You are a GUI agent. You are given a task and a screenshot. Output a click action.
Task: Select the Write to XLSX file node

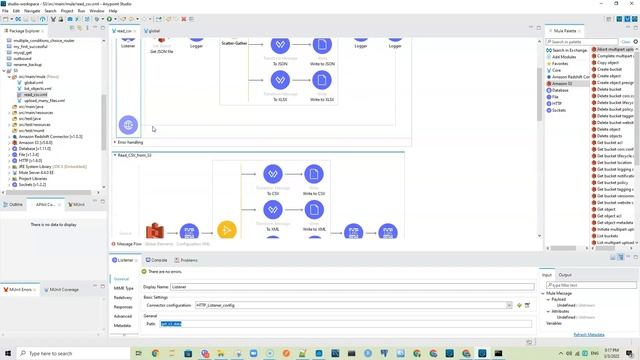point(322,80)
